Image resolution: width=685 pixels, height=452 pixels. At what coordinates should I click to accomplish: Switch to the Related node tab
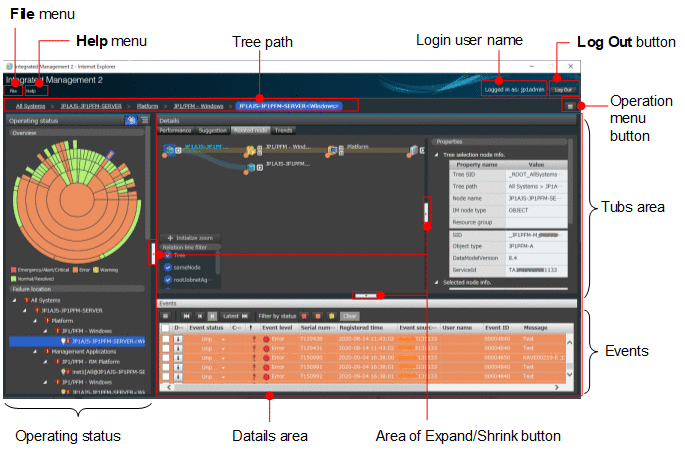pos(250,130)
